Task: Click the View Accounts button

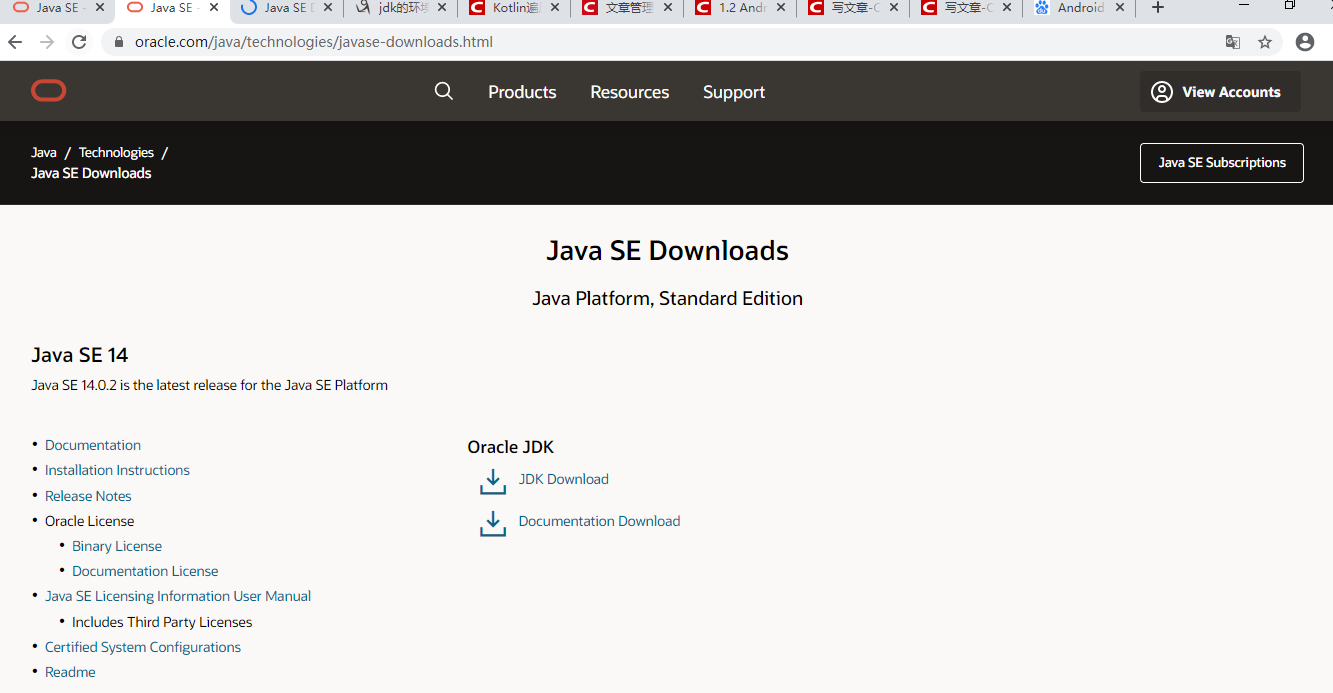Action: (1220, 92)
